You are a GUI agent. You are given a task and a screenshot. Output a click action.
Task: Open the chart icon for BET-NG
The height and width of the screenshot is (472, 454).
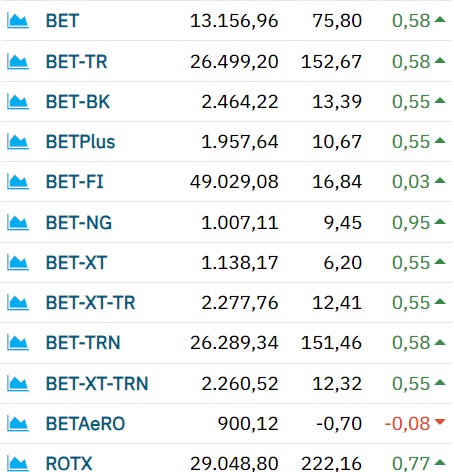coord(18,223)
